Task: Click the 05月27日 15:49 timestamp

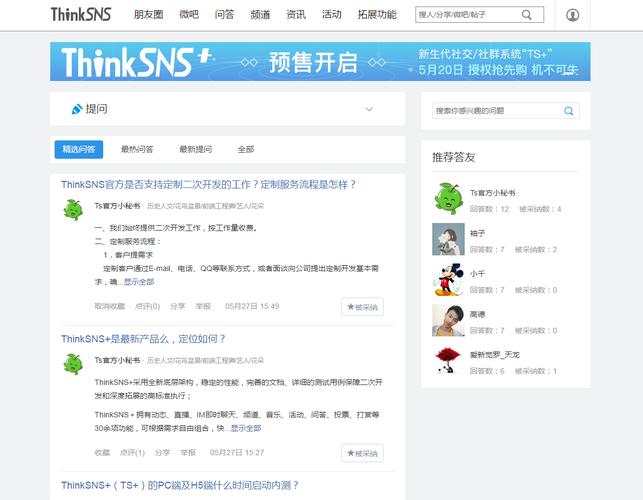Action: point(252,306)
